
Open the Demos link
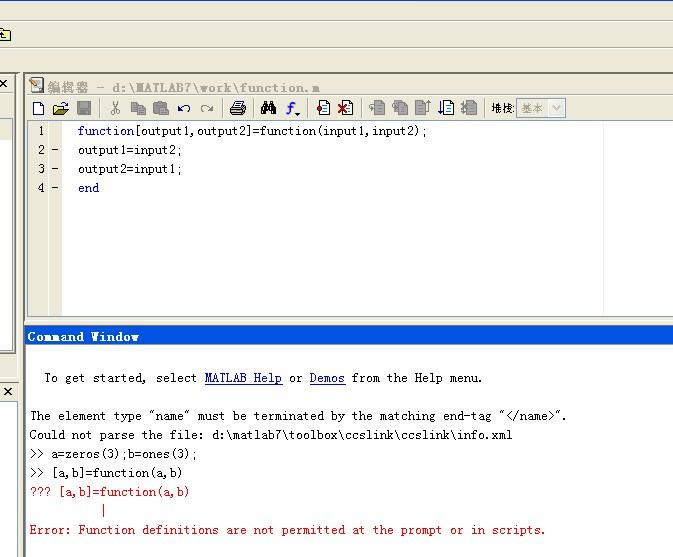[327, 378]
